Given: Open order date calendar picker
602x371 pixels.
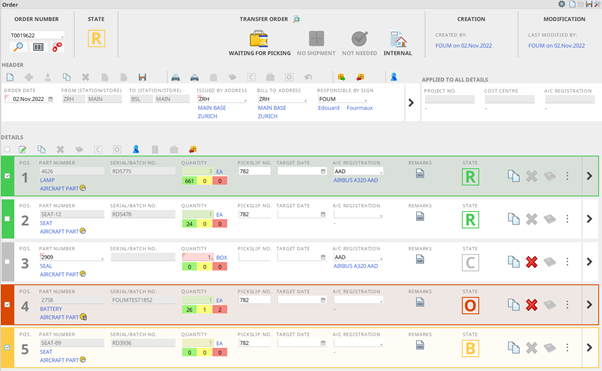Looking at the screenshot, I should click(x=51, y=99).
